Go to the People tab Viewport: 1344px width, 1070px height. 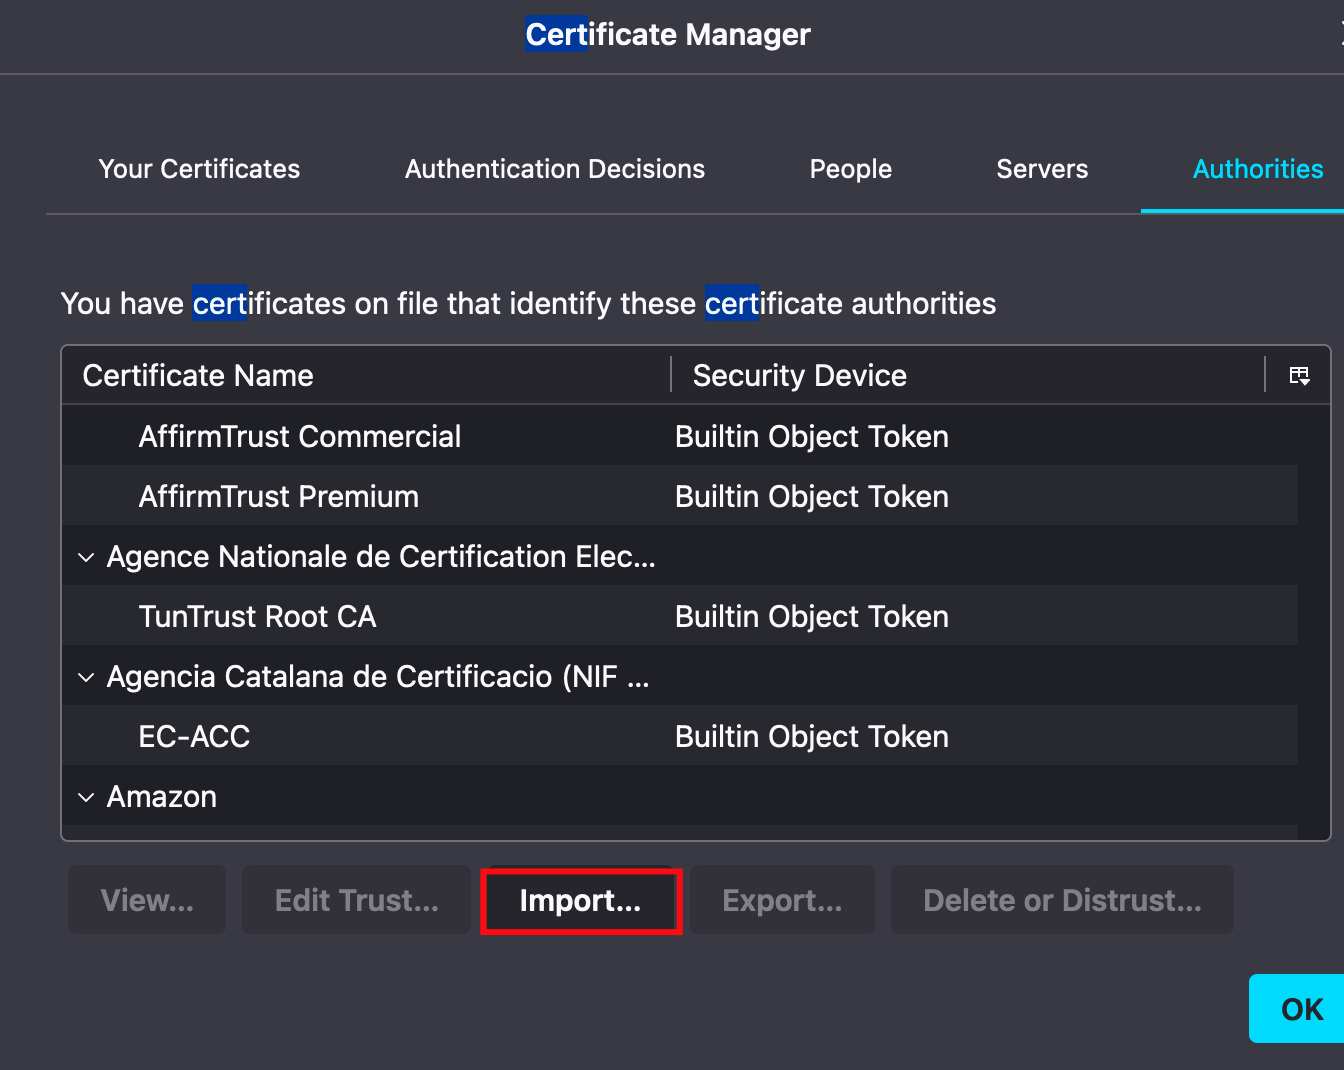850,169
